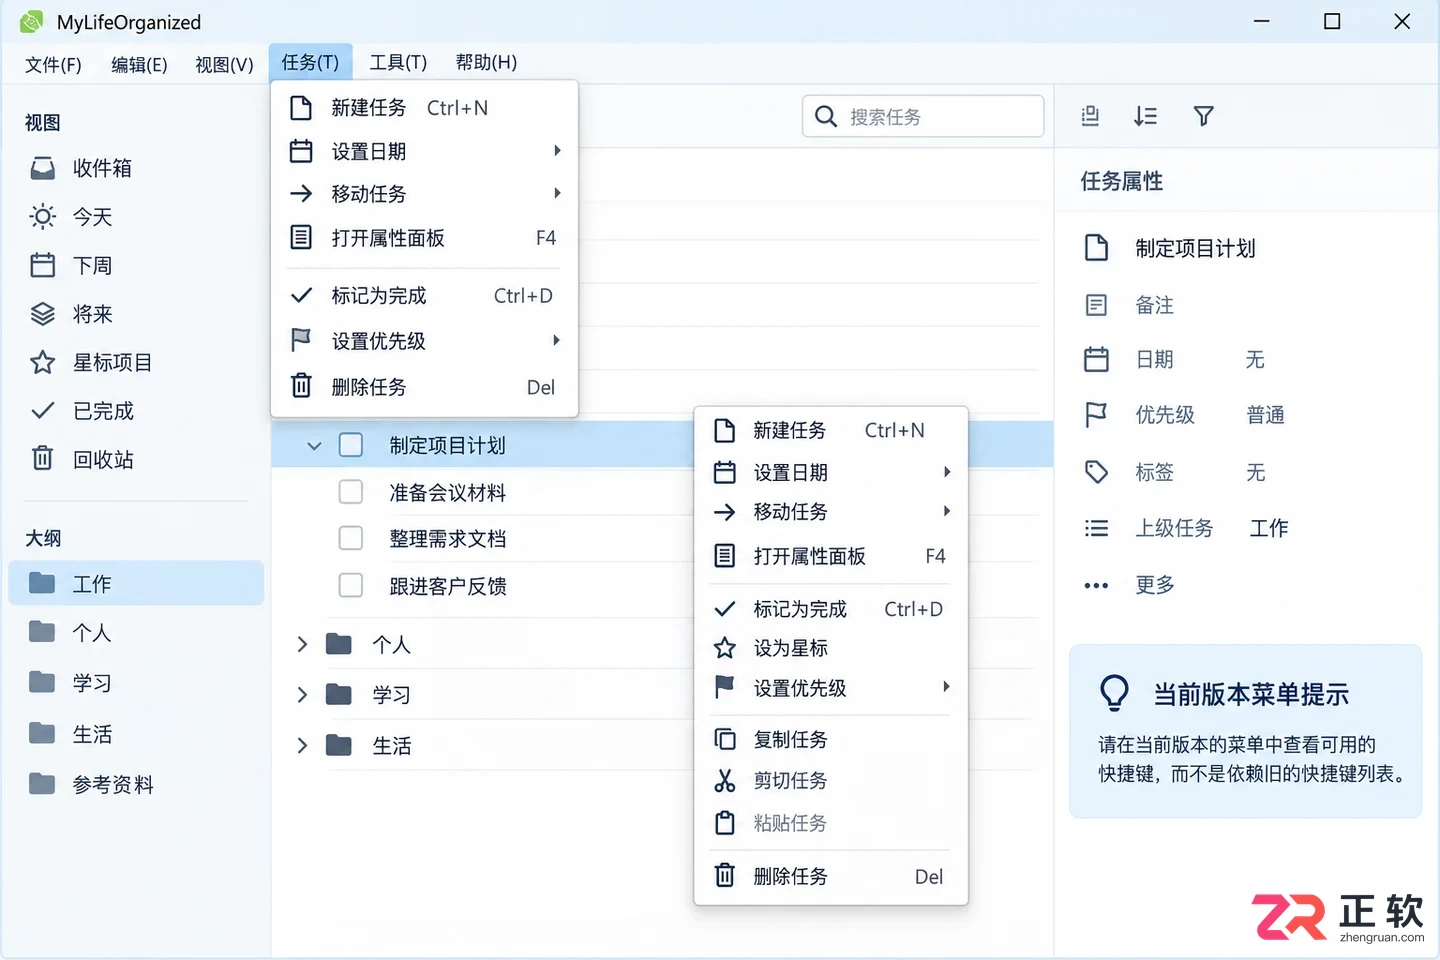Screen dimensions: 1440x960
Task: Select the 生活 folder in sidebar outline
Action: pos(136,734)
